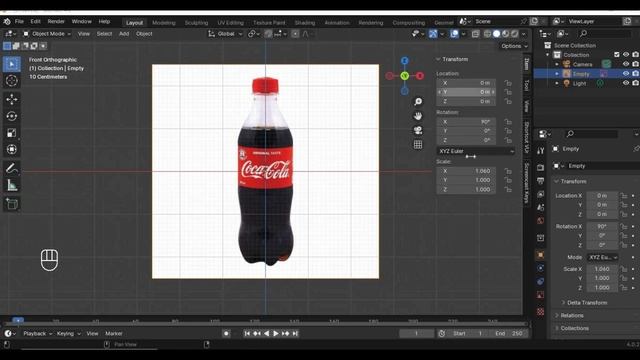640x360 pixels.
Task: Open the Render properties tab icon
Action: tap(540, 167)
